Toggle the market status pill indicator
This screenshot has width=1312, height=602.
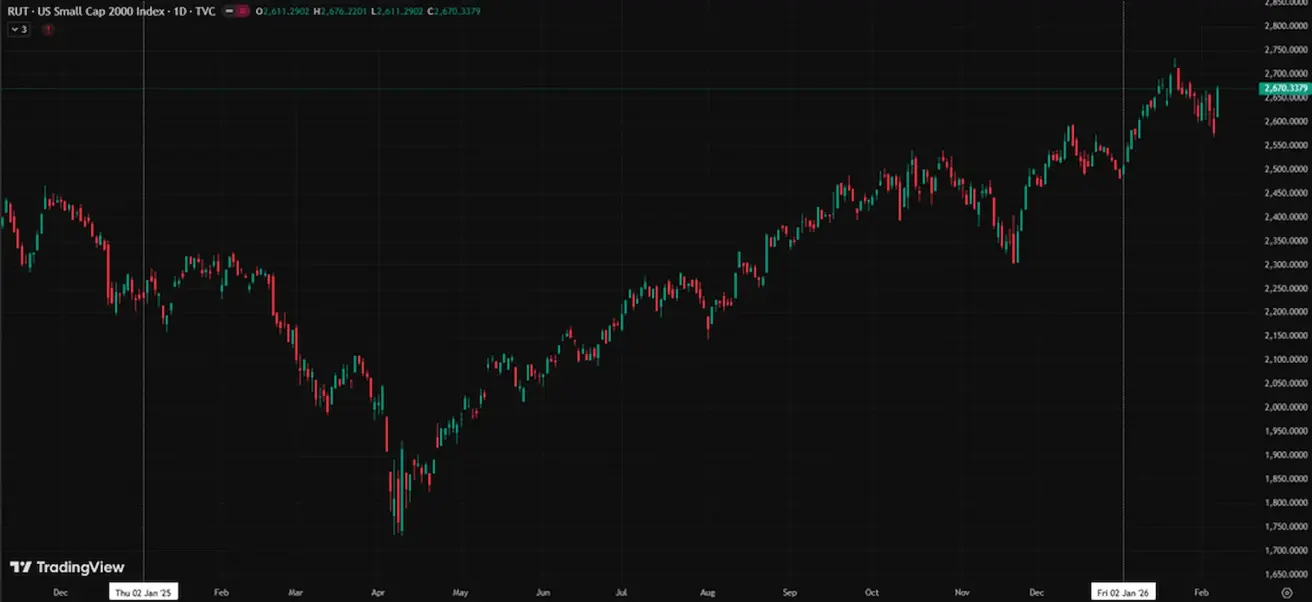point(235,11)
